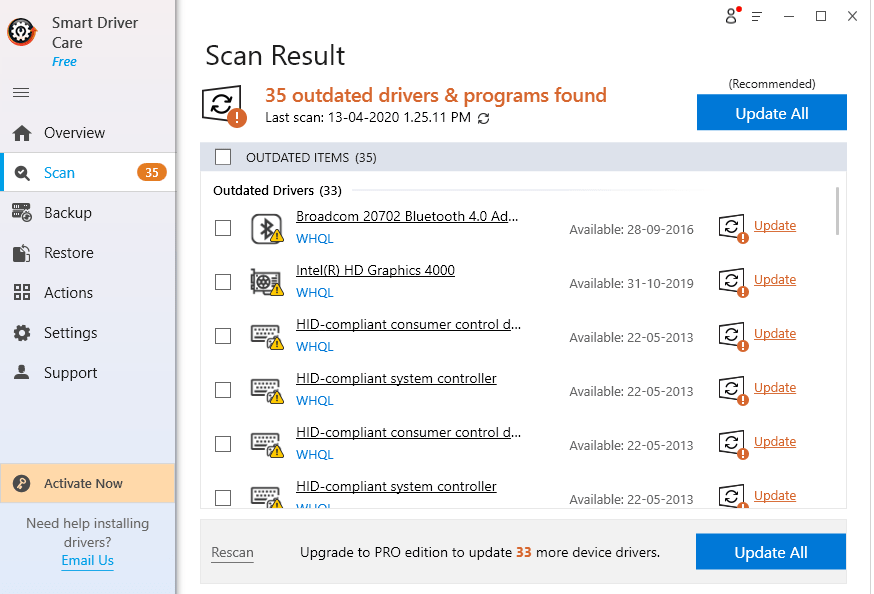Click the key icon in Activate Now
Image resolution: width=874 pixels, height=594 pixels.
22,483
